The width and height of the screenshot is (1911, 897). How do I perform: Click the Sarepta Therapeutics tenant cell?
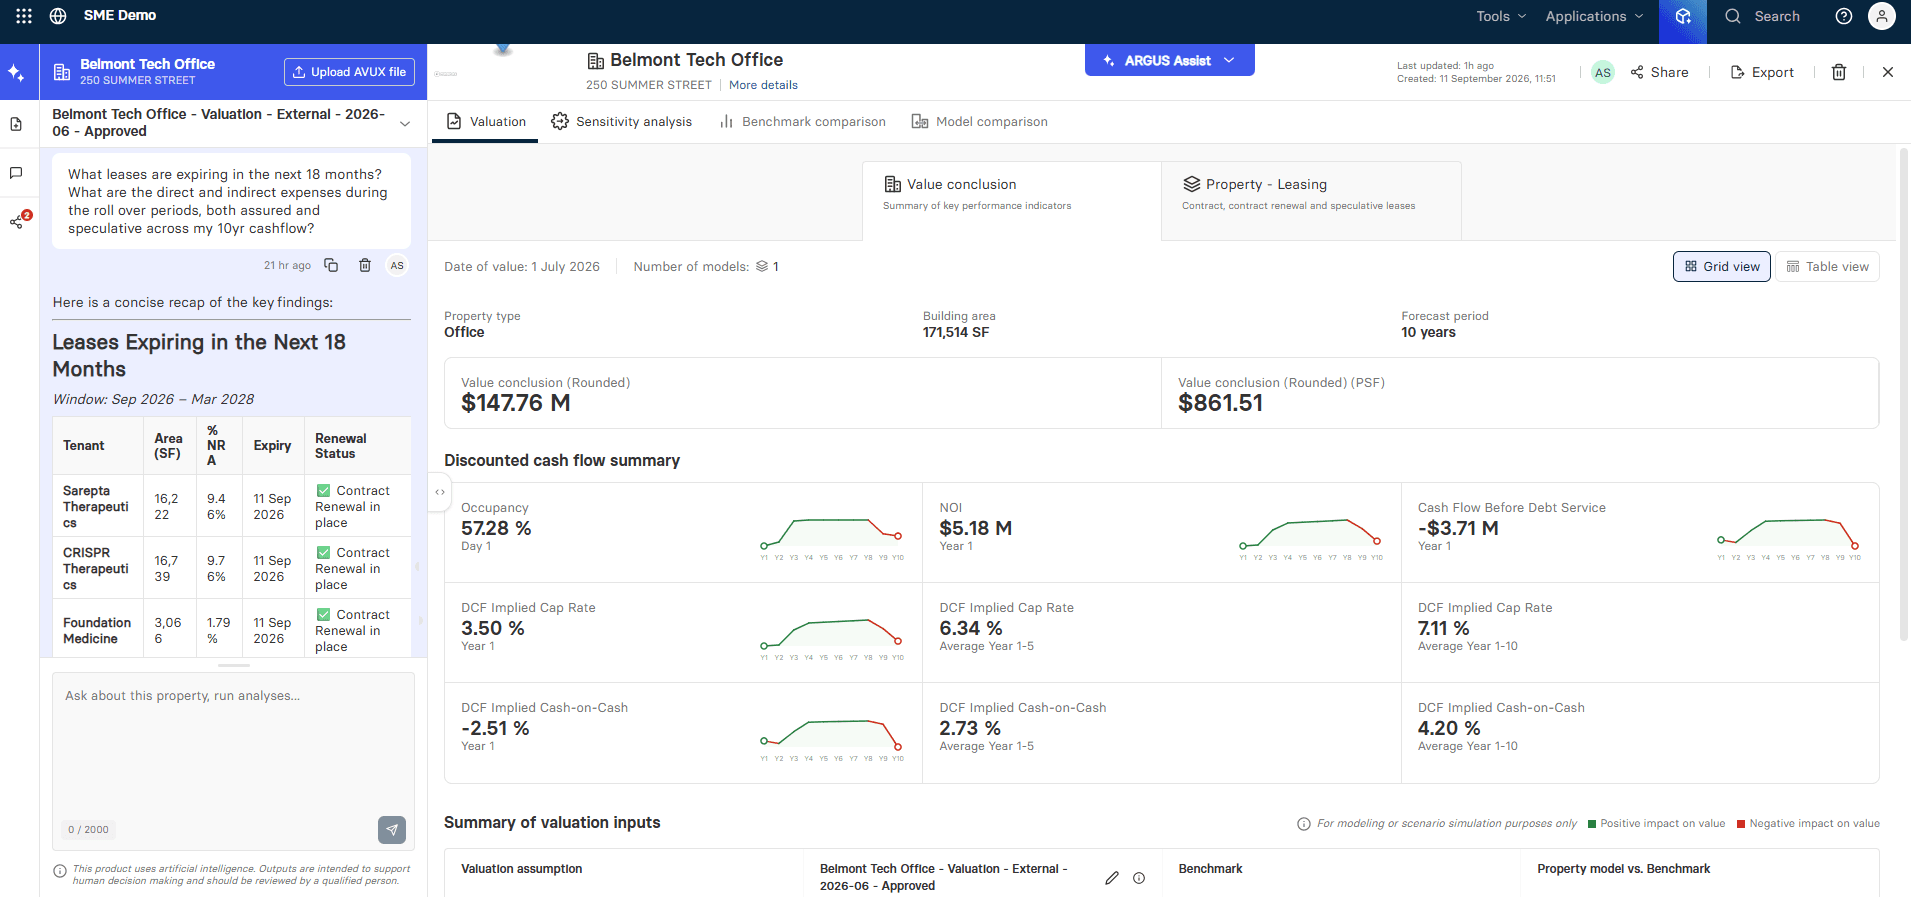click(97, 506)
